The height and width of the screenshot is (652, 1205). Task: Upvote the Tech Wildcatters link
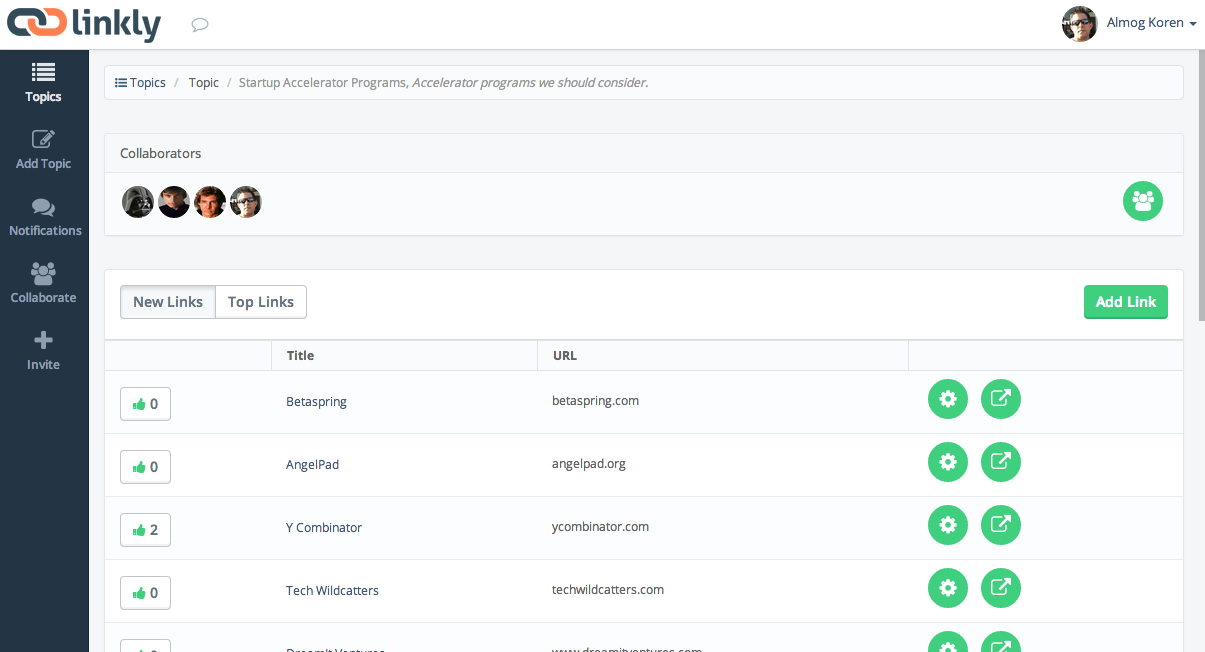[x=145, y=593]
